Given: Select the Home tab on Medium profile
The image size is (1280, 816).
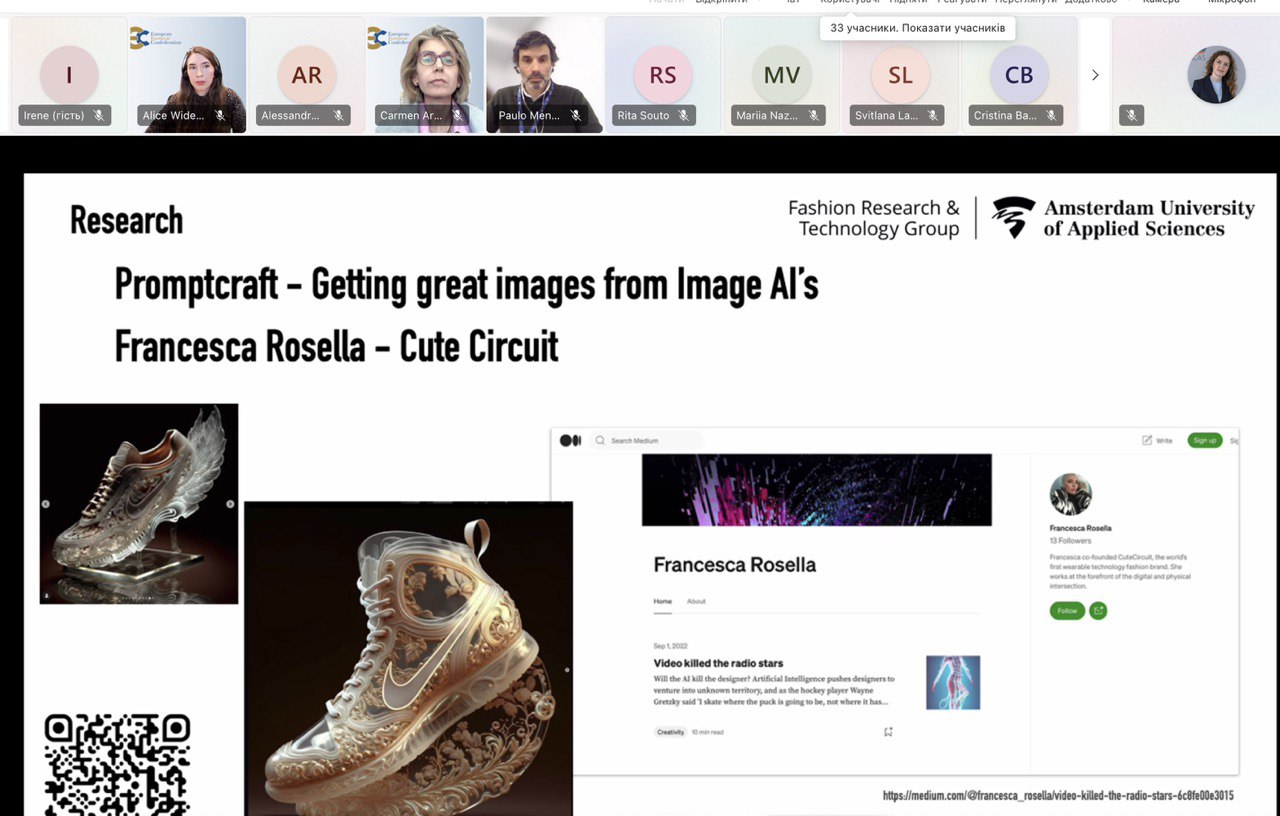Looking at the screenshot, I should coord(662,601).
